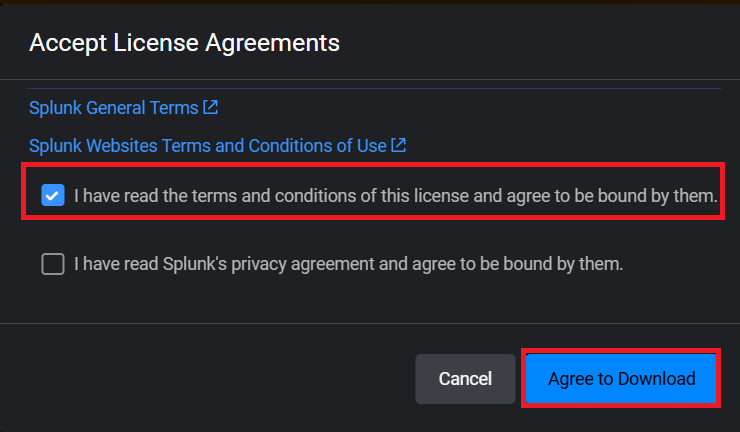Select the word "Splunk" in General Terms link
Screen dimensions: 740x432
55,108
